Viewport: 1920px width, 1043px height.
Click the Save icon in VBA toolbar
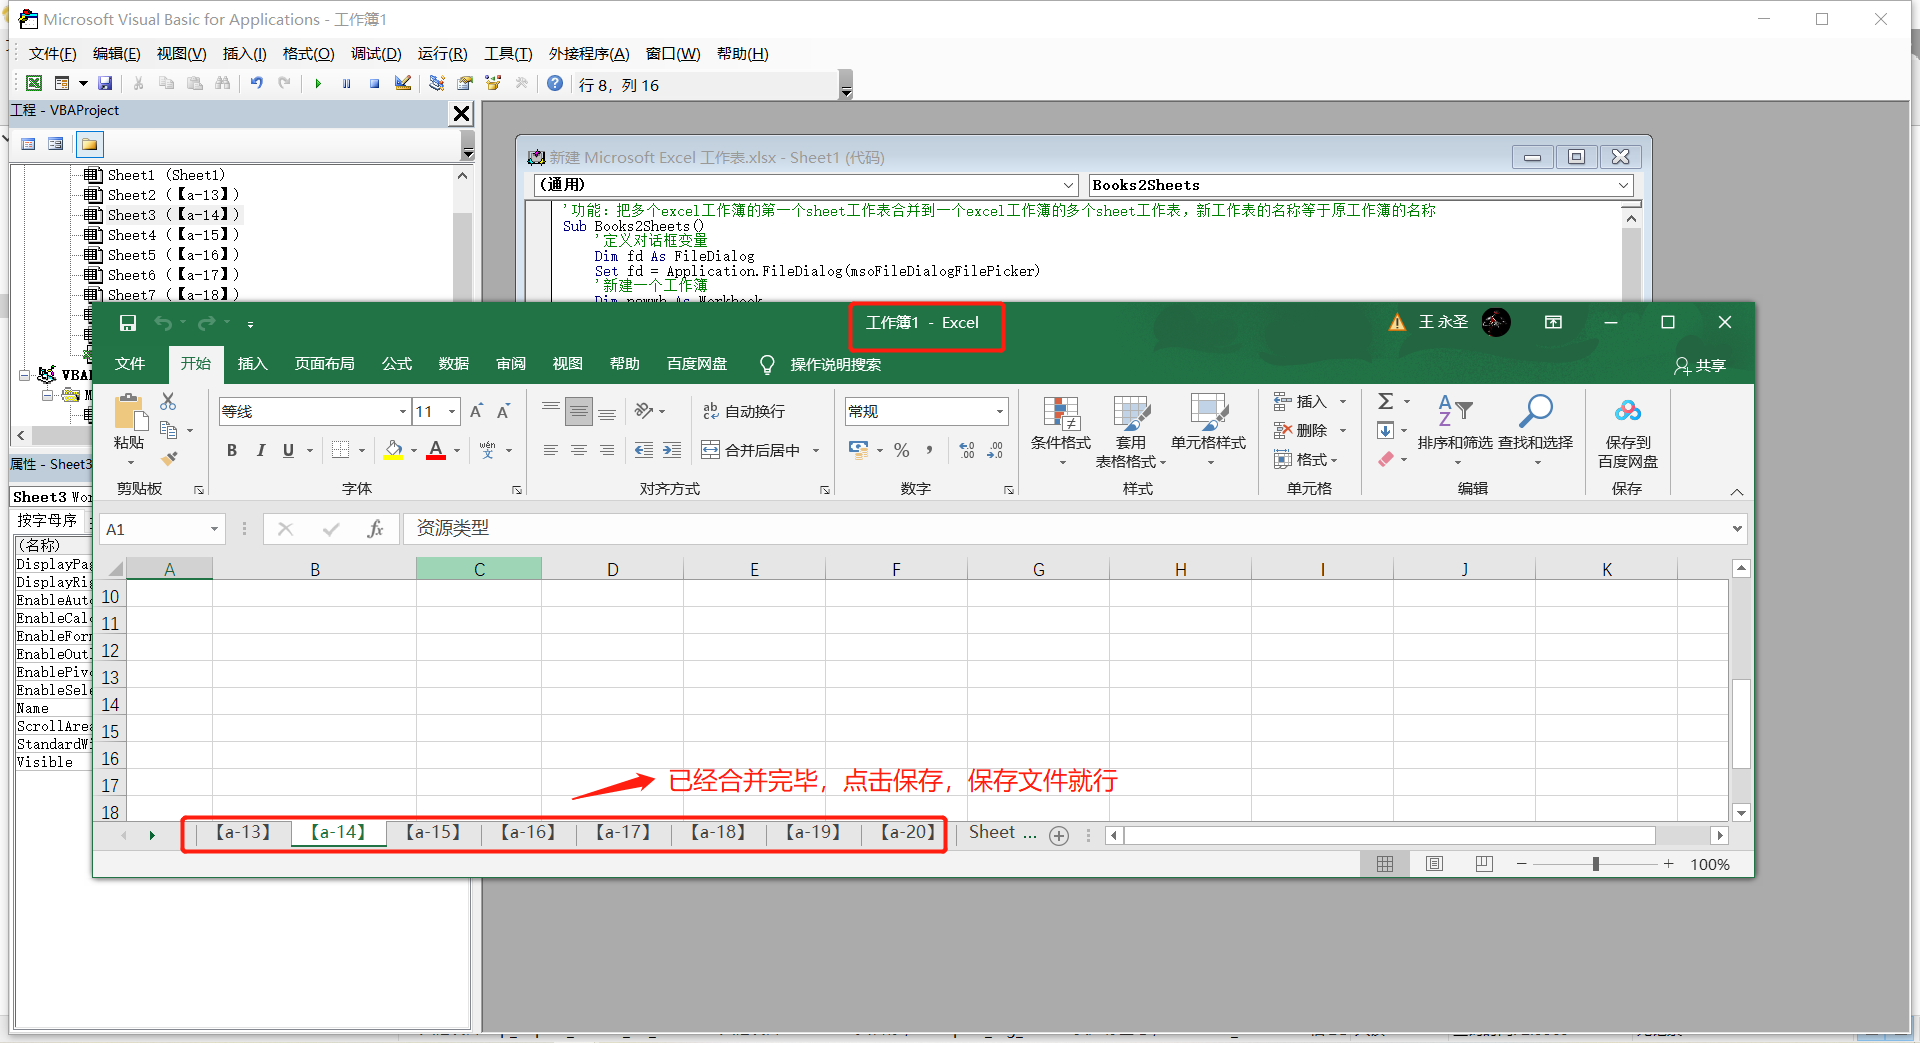pyautogui.click(x=105, y=84)
